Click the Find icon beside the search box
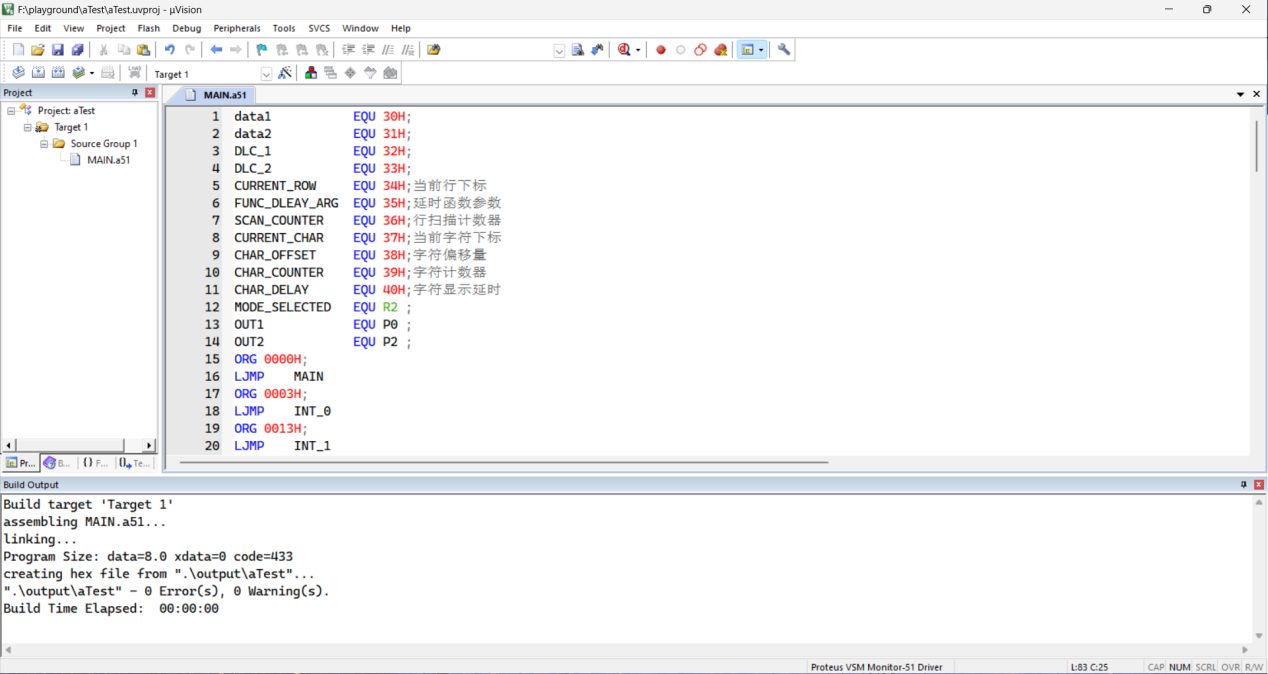The image size is (1268, 674). [578, 50]
